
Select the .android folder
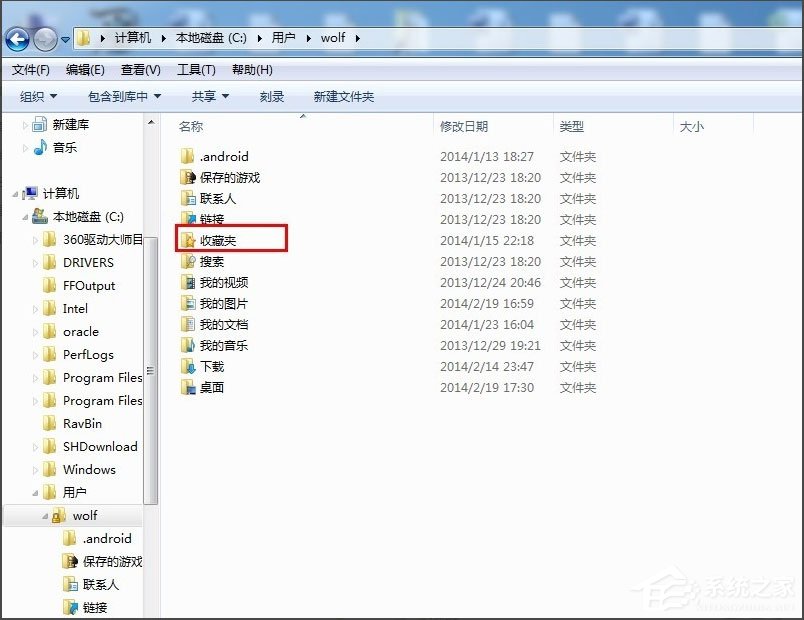(218, 156)
